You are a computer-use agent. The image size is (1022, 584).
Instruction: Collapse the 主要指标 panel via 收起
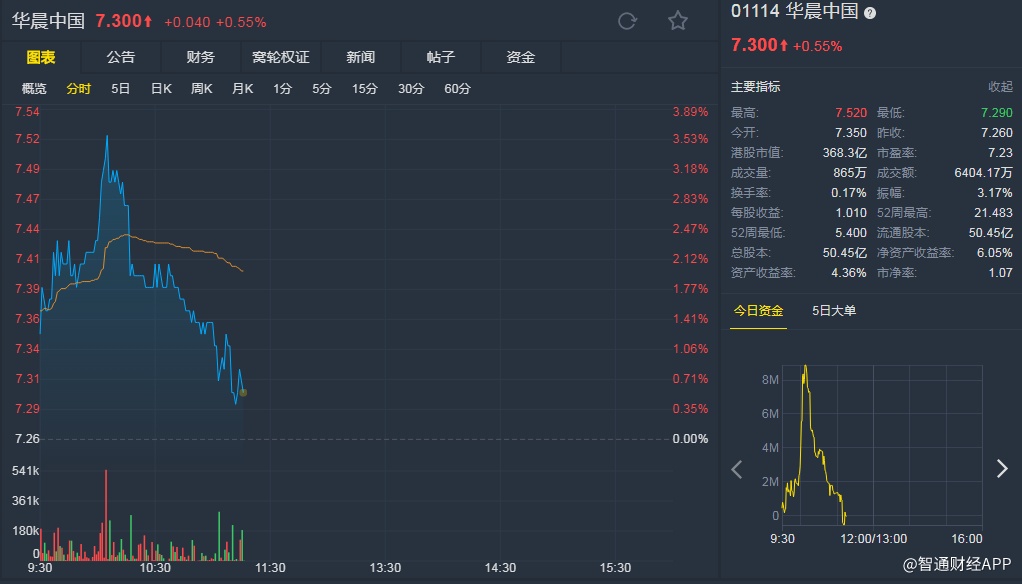1000,87
